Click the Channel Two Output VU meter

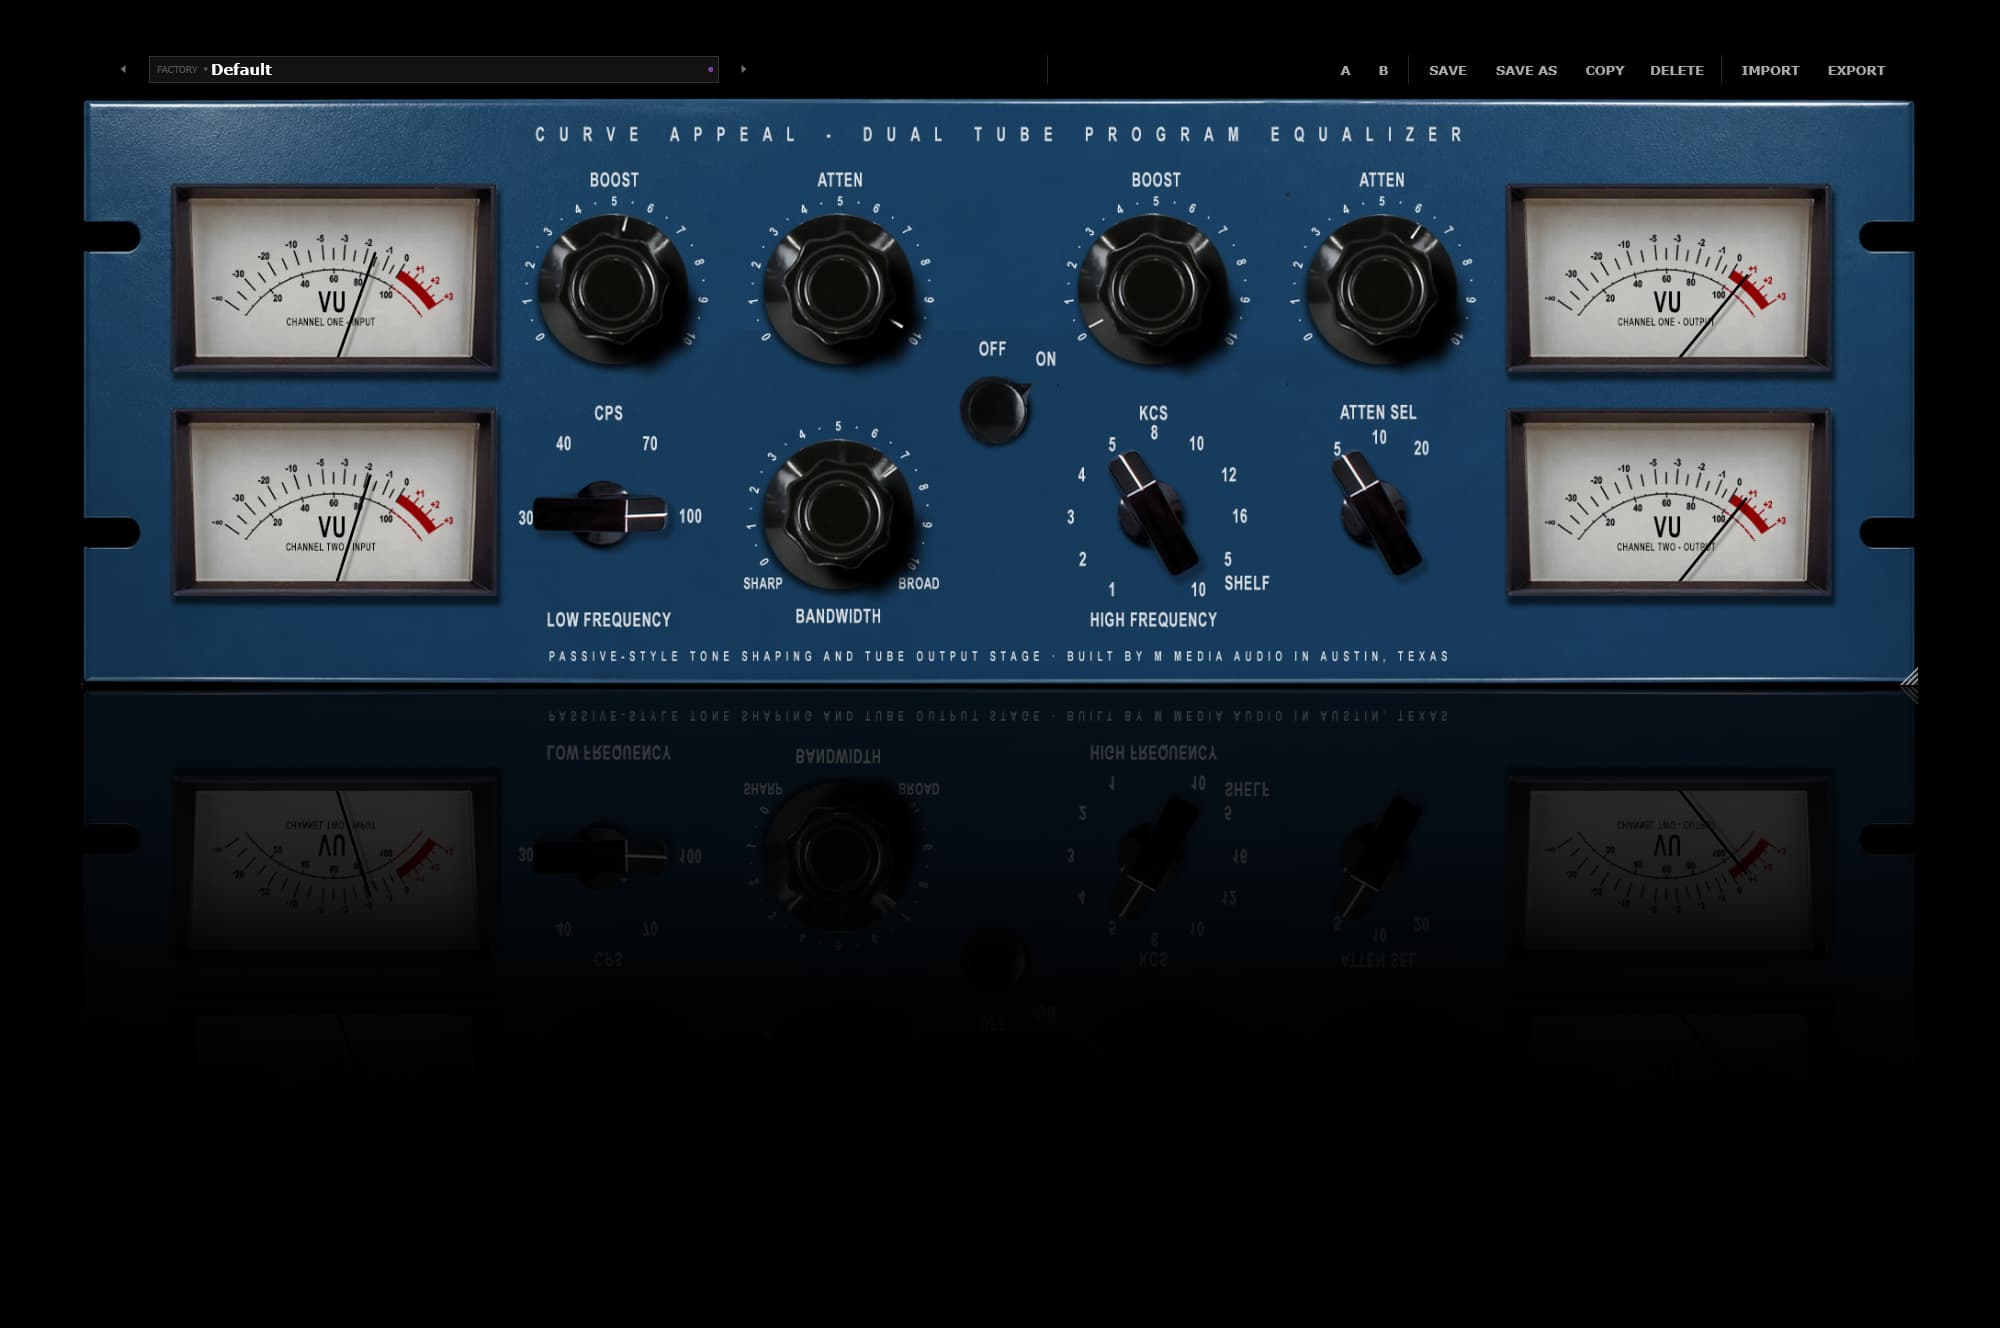1669,503
